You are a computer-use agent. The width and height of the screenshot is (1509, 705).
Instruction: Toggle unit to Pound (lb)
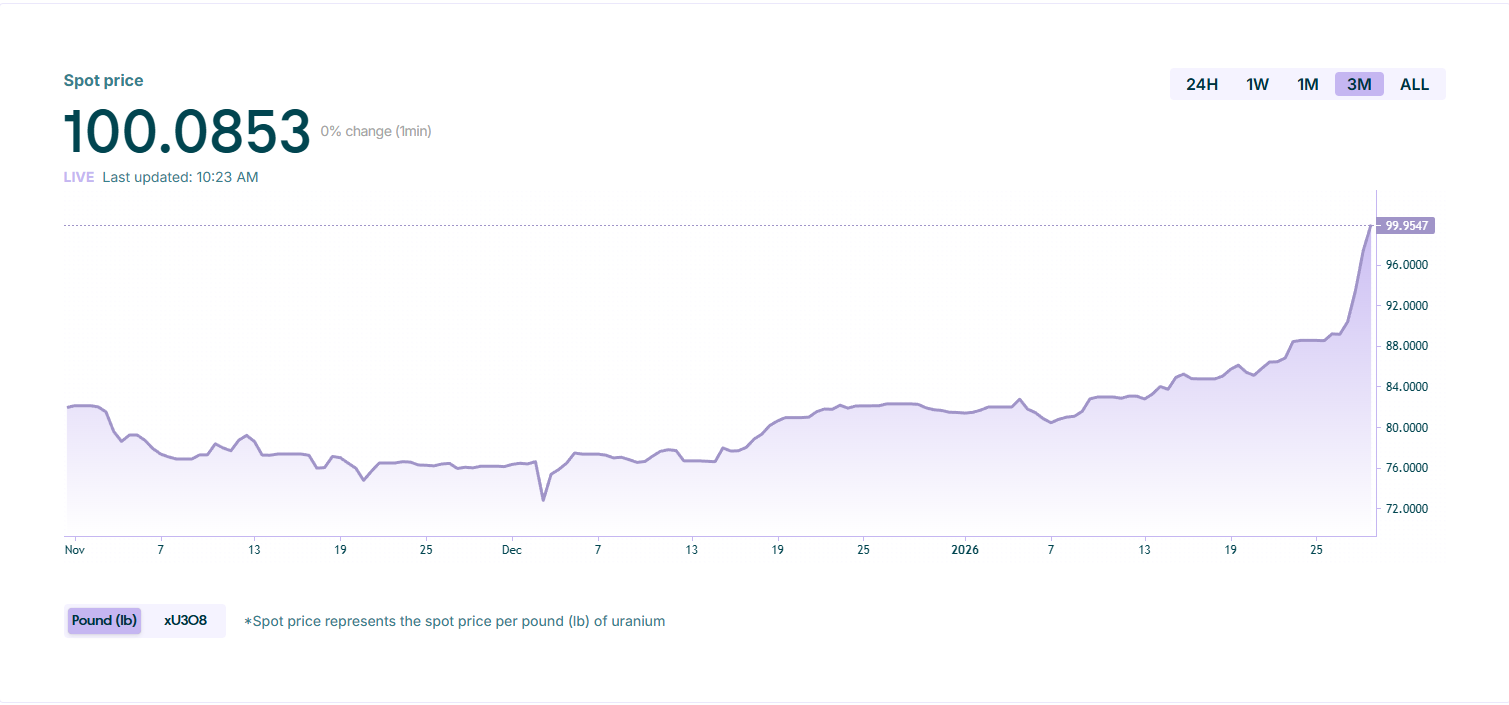104,621
